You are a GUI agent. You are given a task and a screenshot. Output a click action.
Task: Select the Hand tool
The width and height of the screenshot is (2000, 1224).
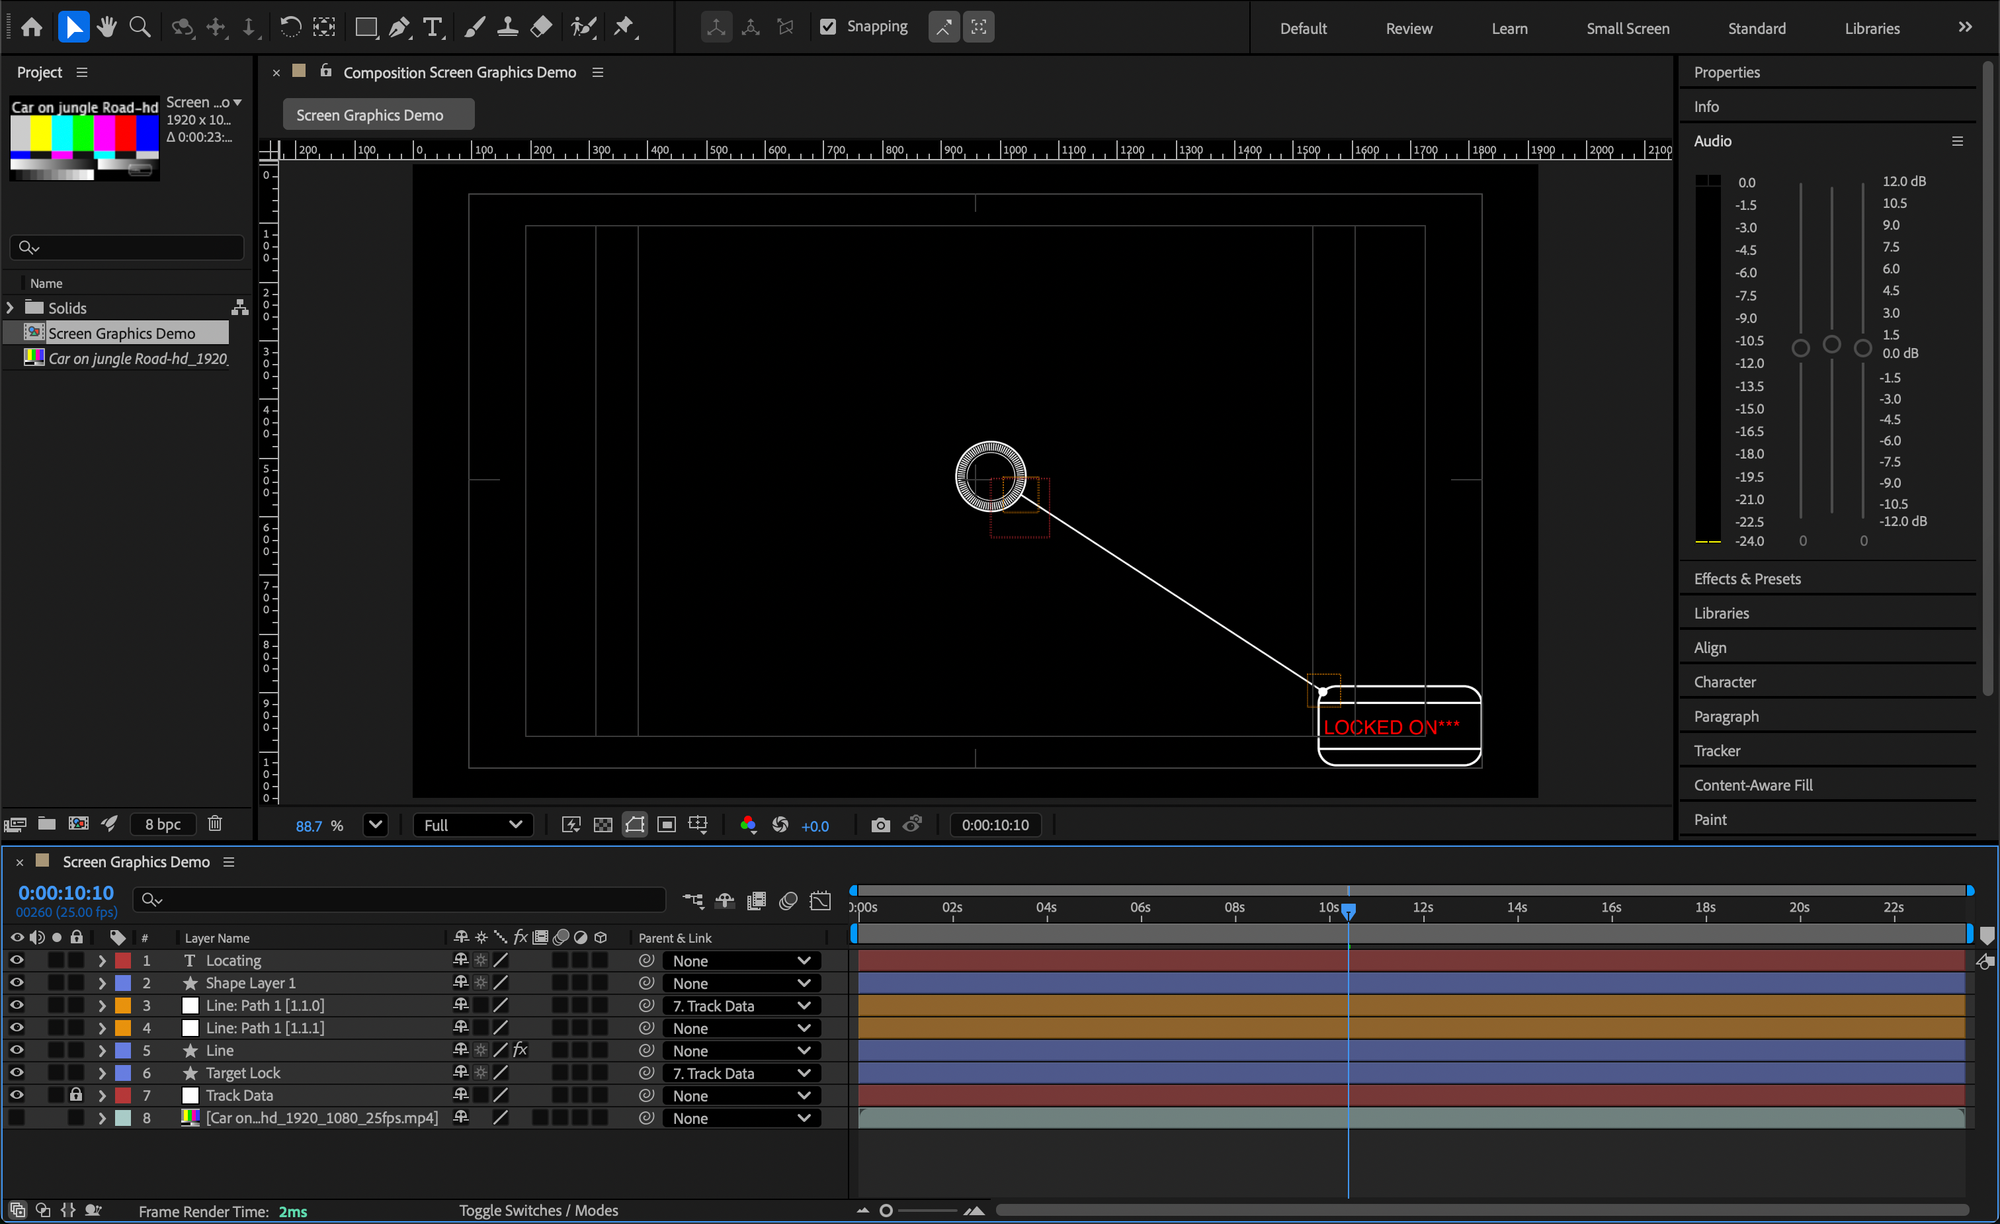(x=106, y=27)
